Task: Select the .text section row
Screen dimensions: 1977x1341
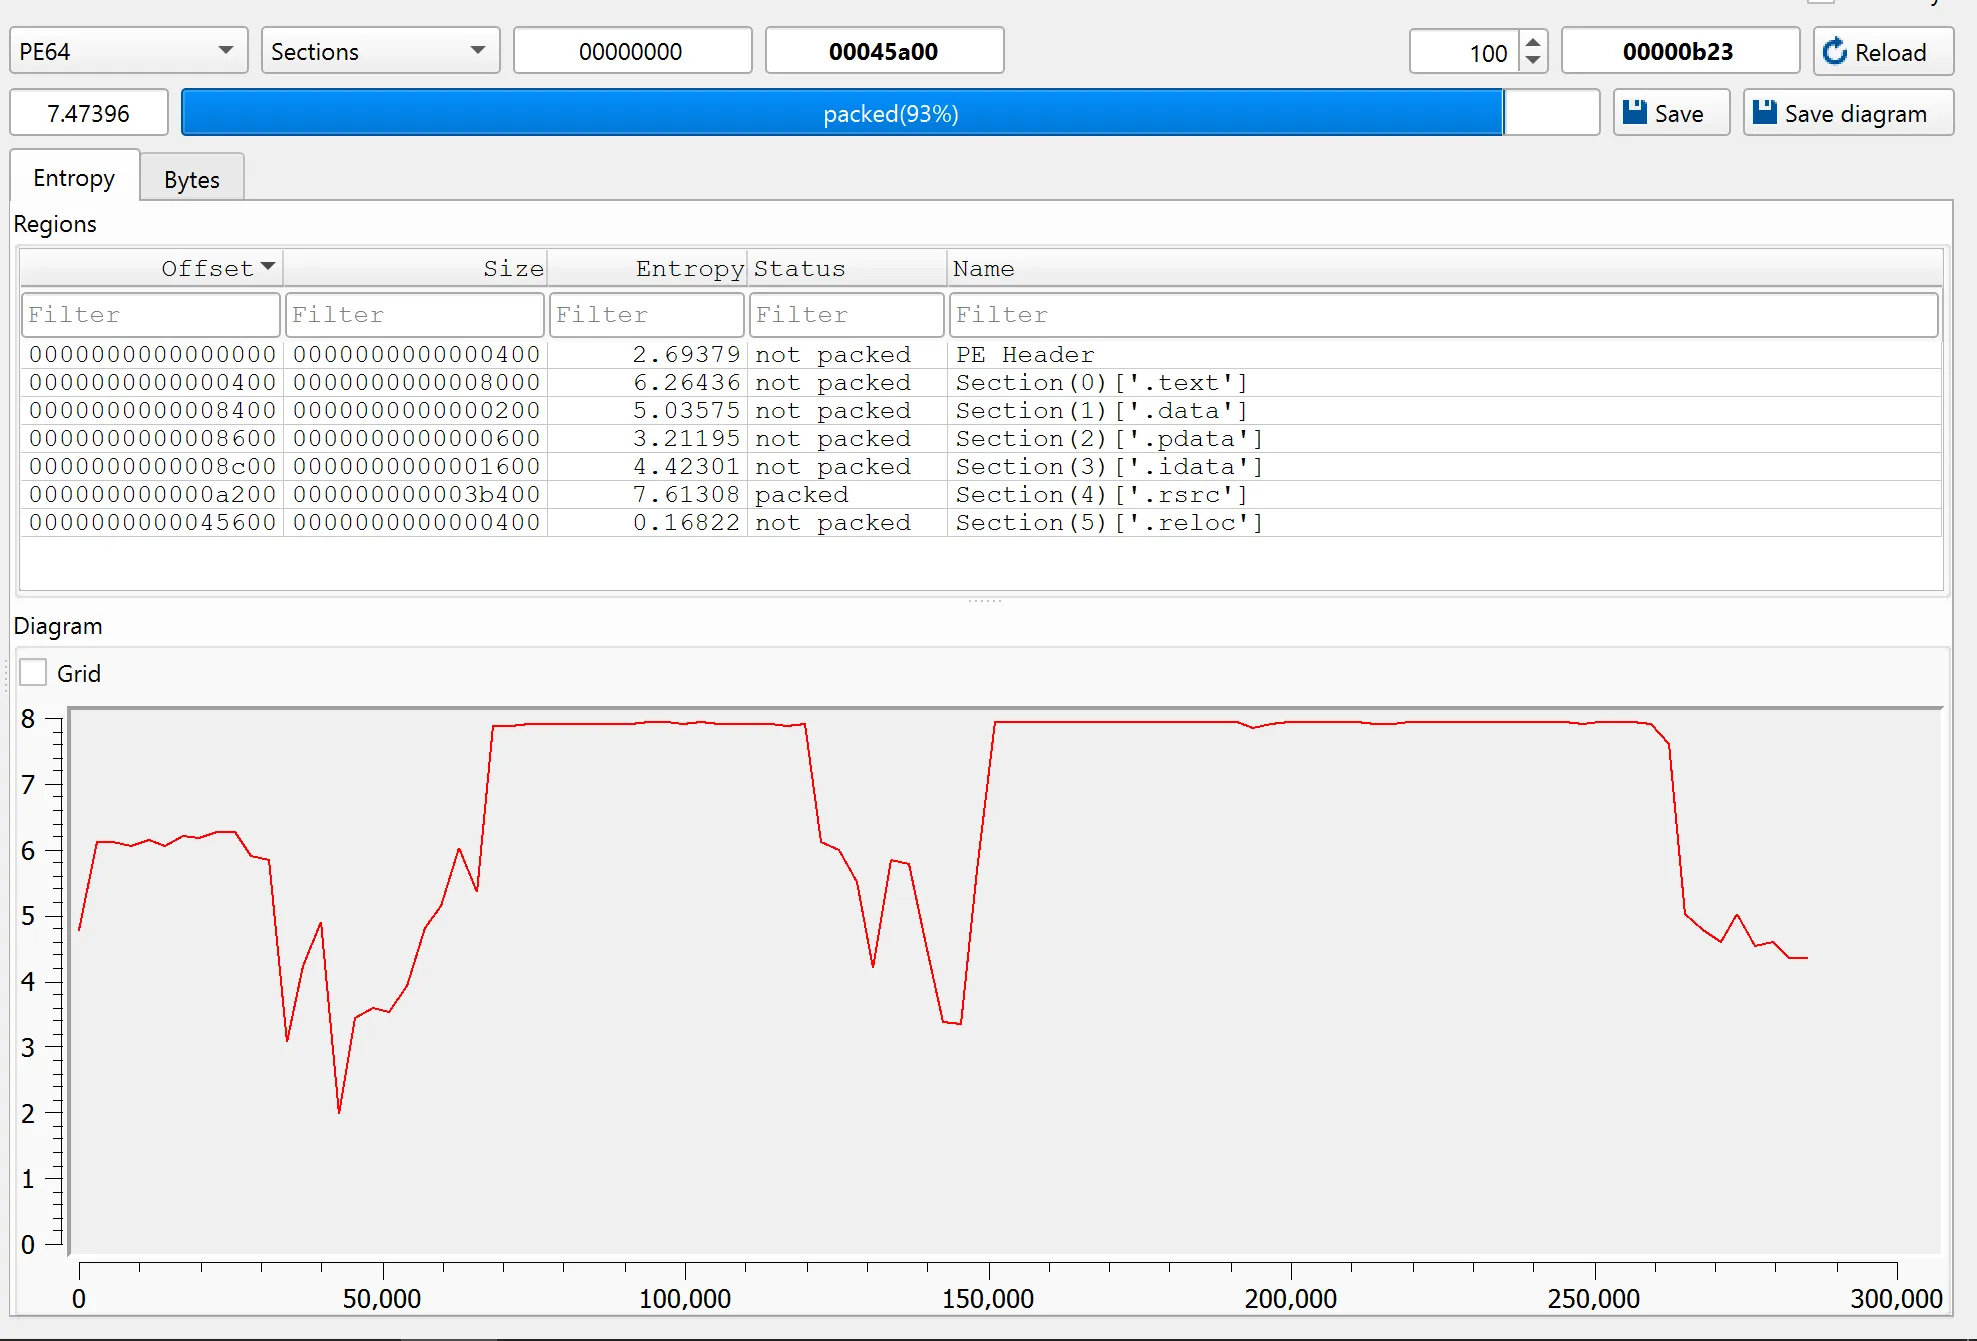Action: point(1101,382)
